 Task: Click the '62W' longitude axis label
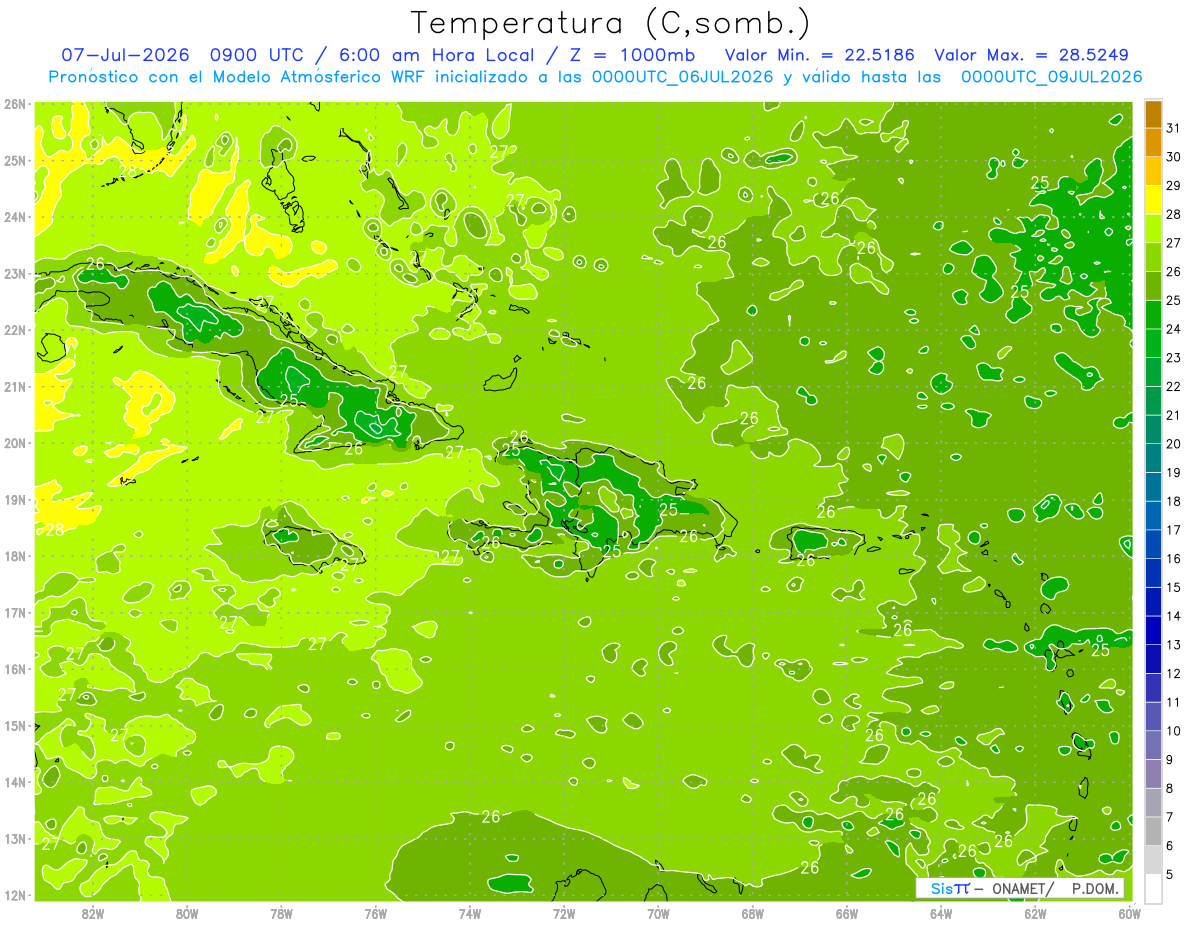[x=1036, y=913]
